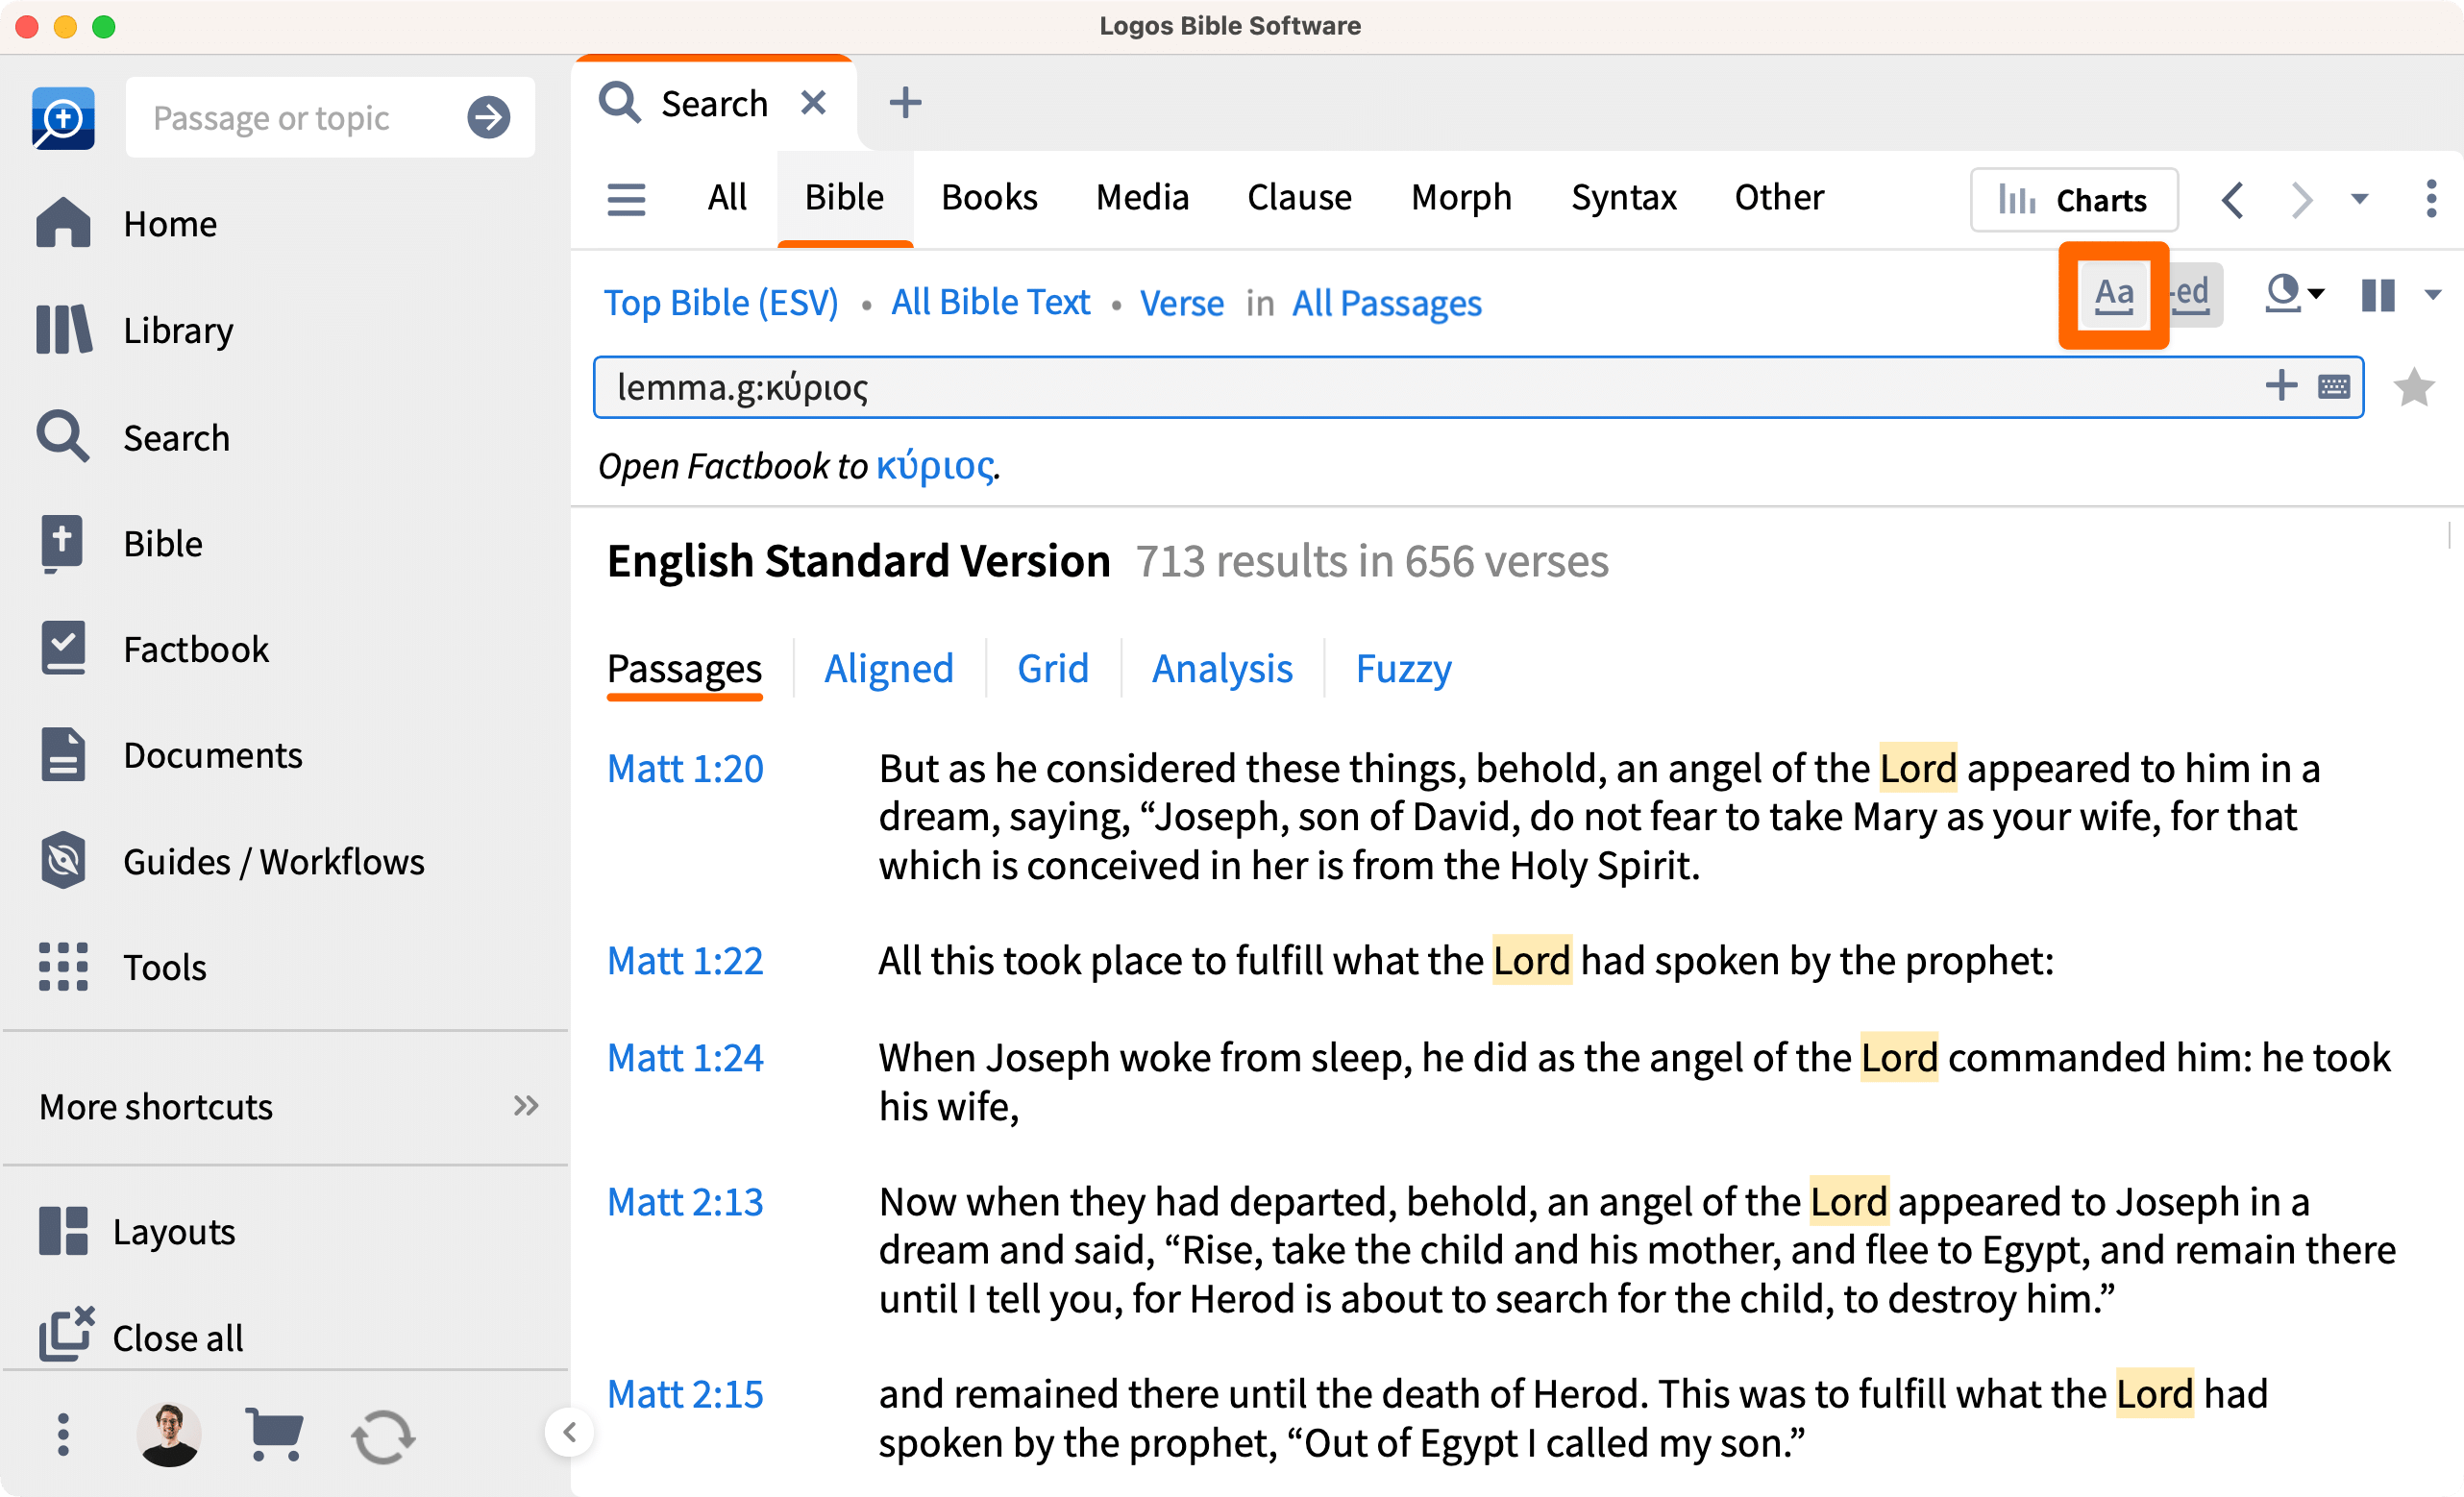Switch to the Morph search type
Image resolution: width=2464 pixels, height=1497 pixels.
coord(1461,197)
